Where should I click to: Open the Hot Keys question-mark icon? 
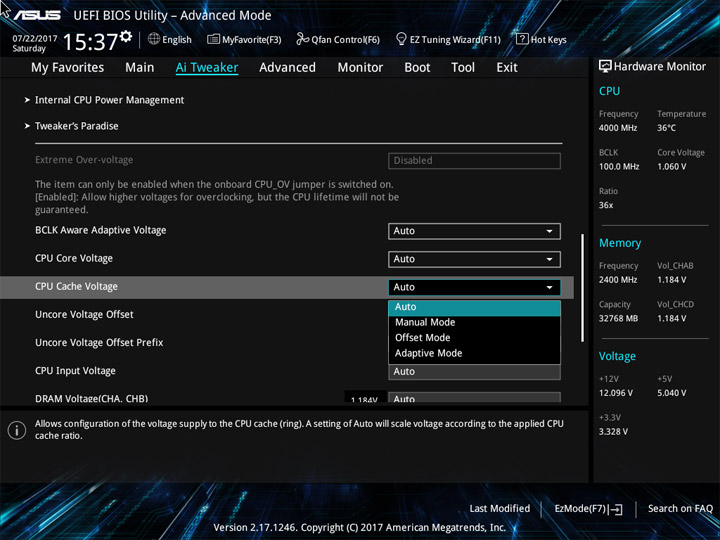pos(522,39)
